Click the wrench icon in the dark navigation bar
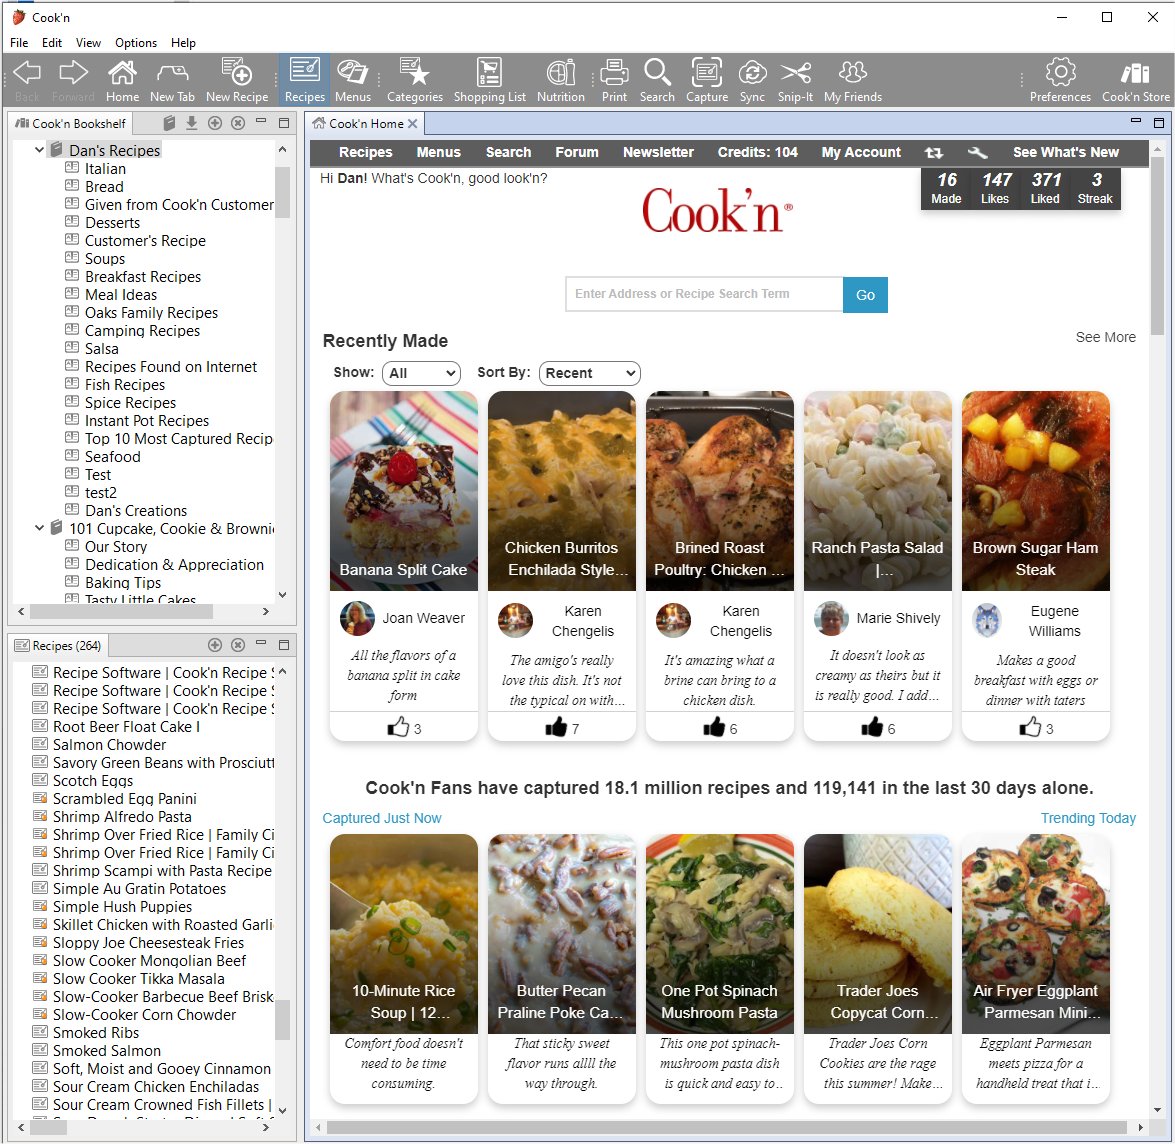The height and width of the screenshot is (1144, 1175). coord(977,152)
